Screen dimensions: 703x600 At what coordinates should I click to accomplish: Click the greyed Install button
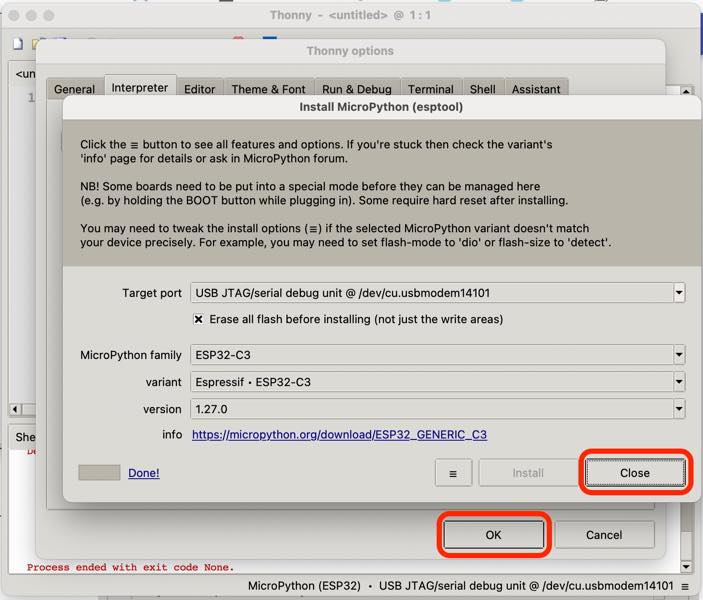tap(528, 473)
